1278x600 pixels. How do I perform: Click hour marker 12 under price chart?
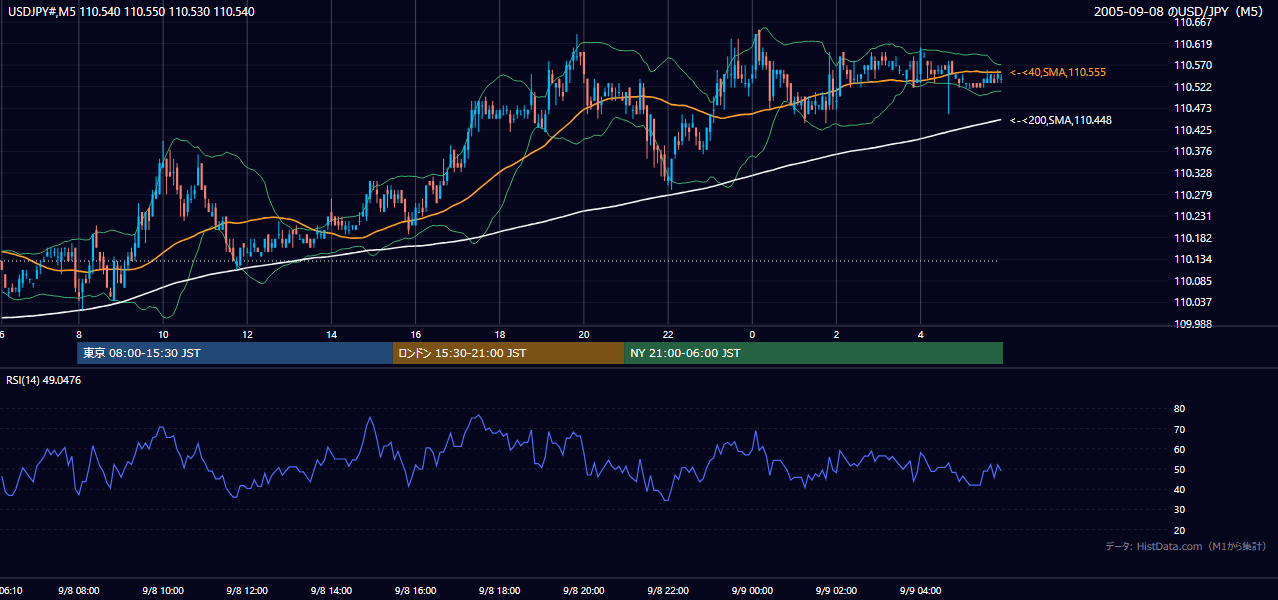coord(246,335)
